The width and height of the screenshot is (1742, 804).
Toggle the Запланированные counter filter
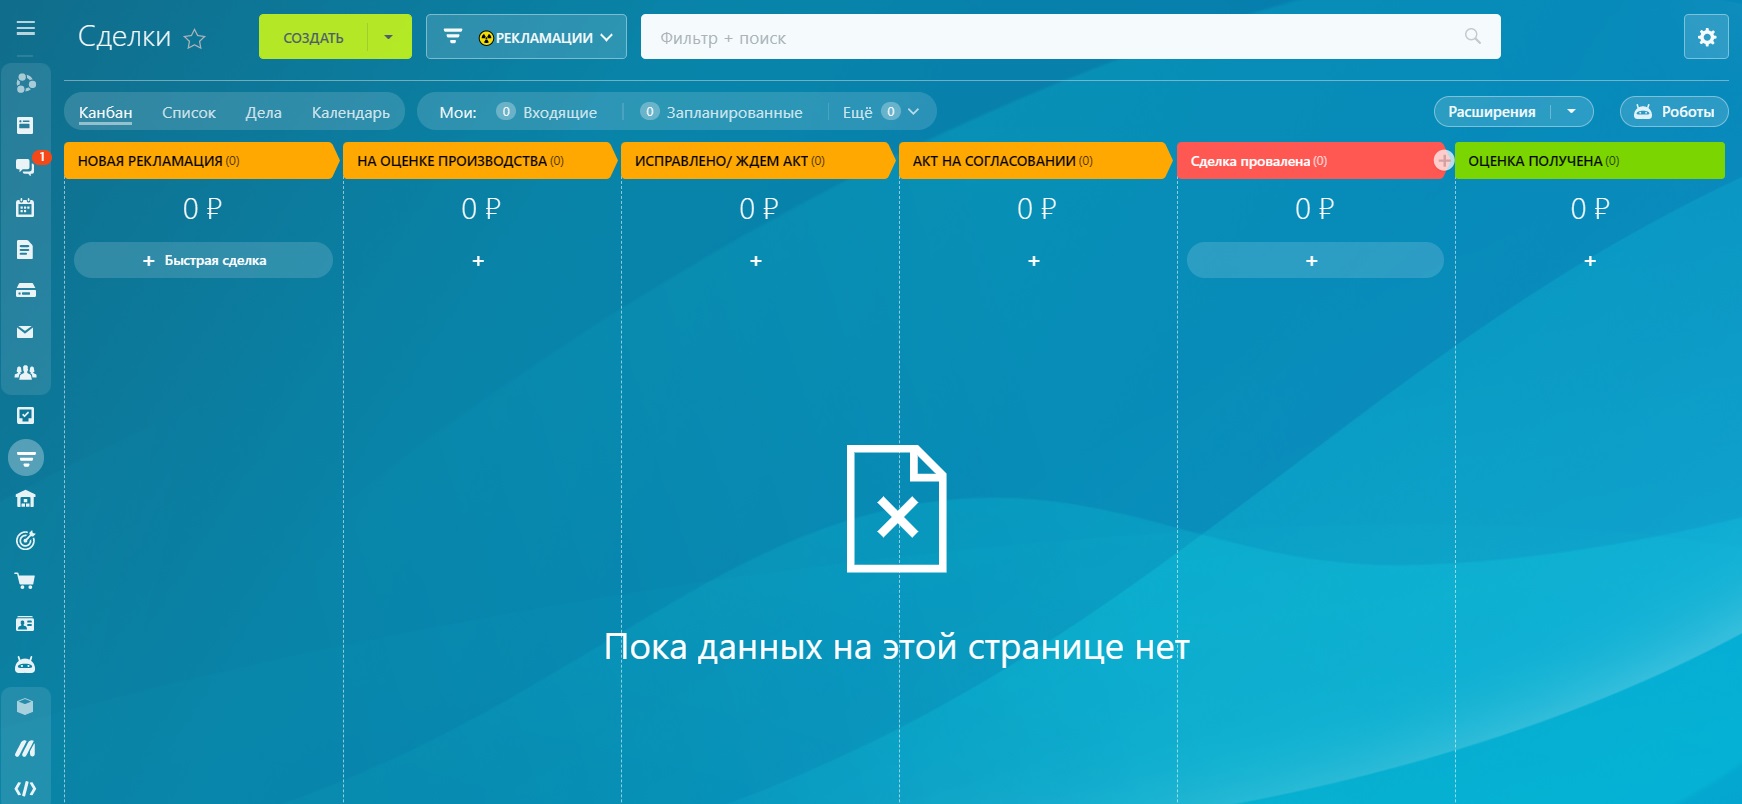[722, 112]
